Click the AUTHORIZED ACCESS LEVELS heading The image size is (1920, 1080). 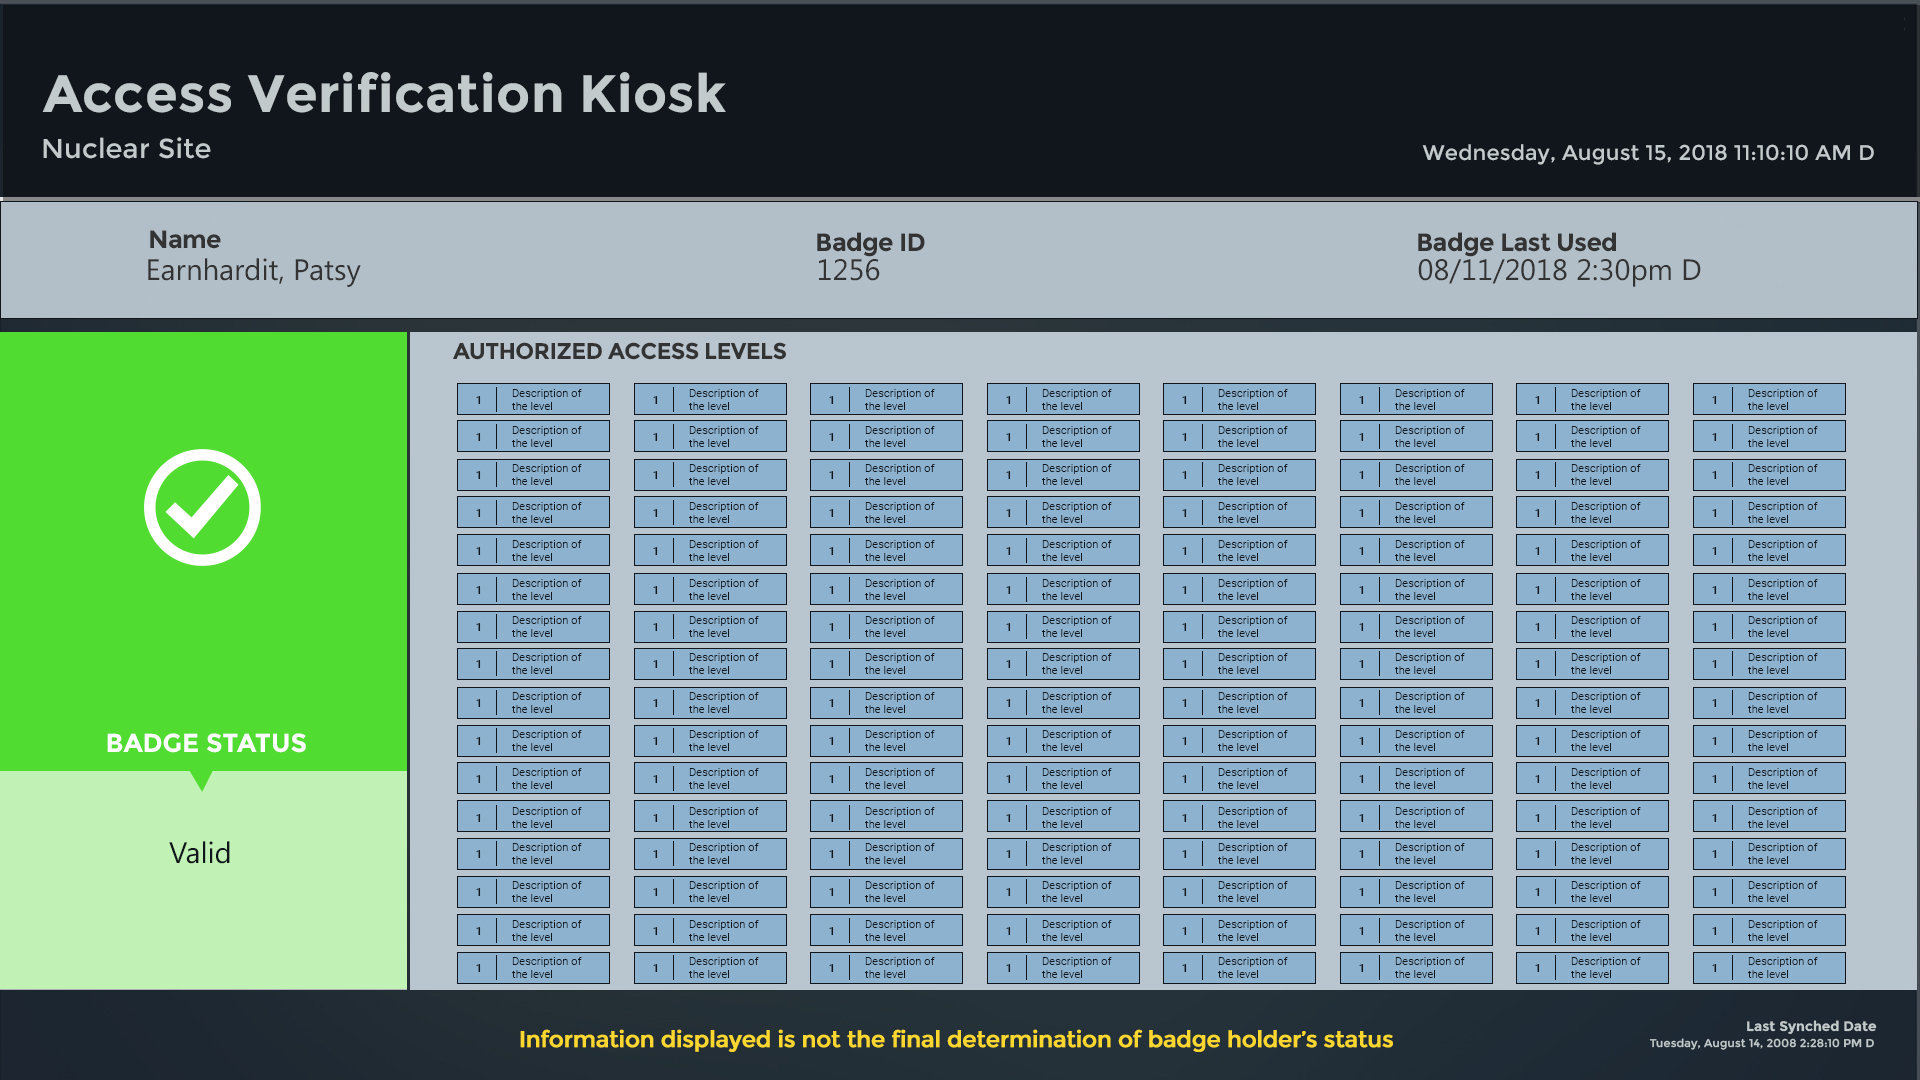click(619, 352)
